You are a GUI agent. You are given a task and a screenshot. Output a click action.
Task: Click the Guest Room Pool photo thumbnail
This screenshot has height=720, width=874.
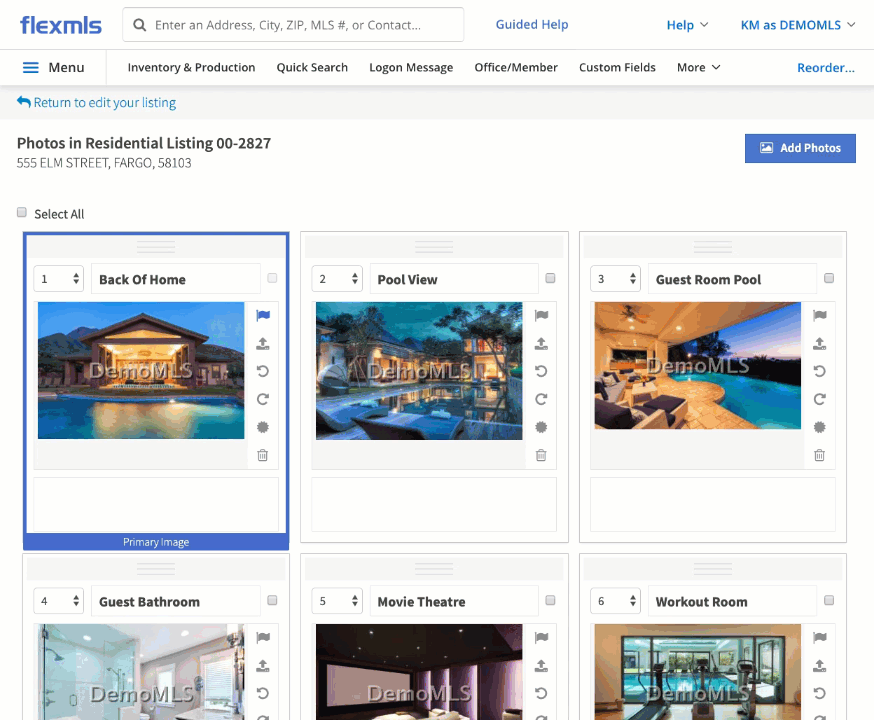(x=697, y=366)
